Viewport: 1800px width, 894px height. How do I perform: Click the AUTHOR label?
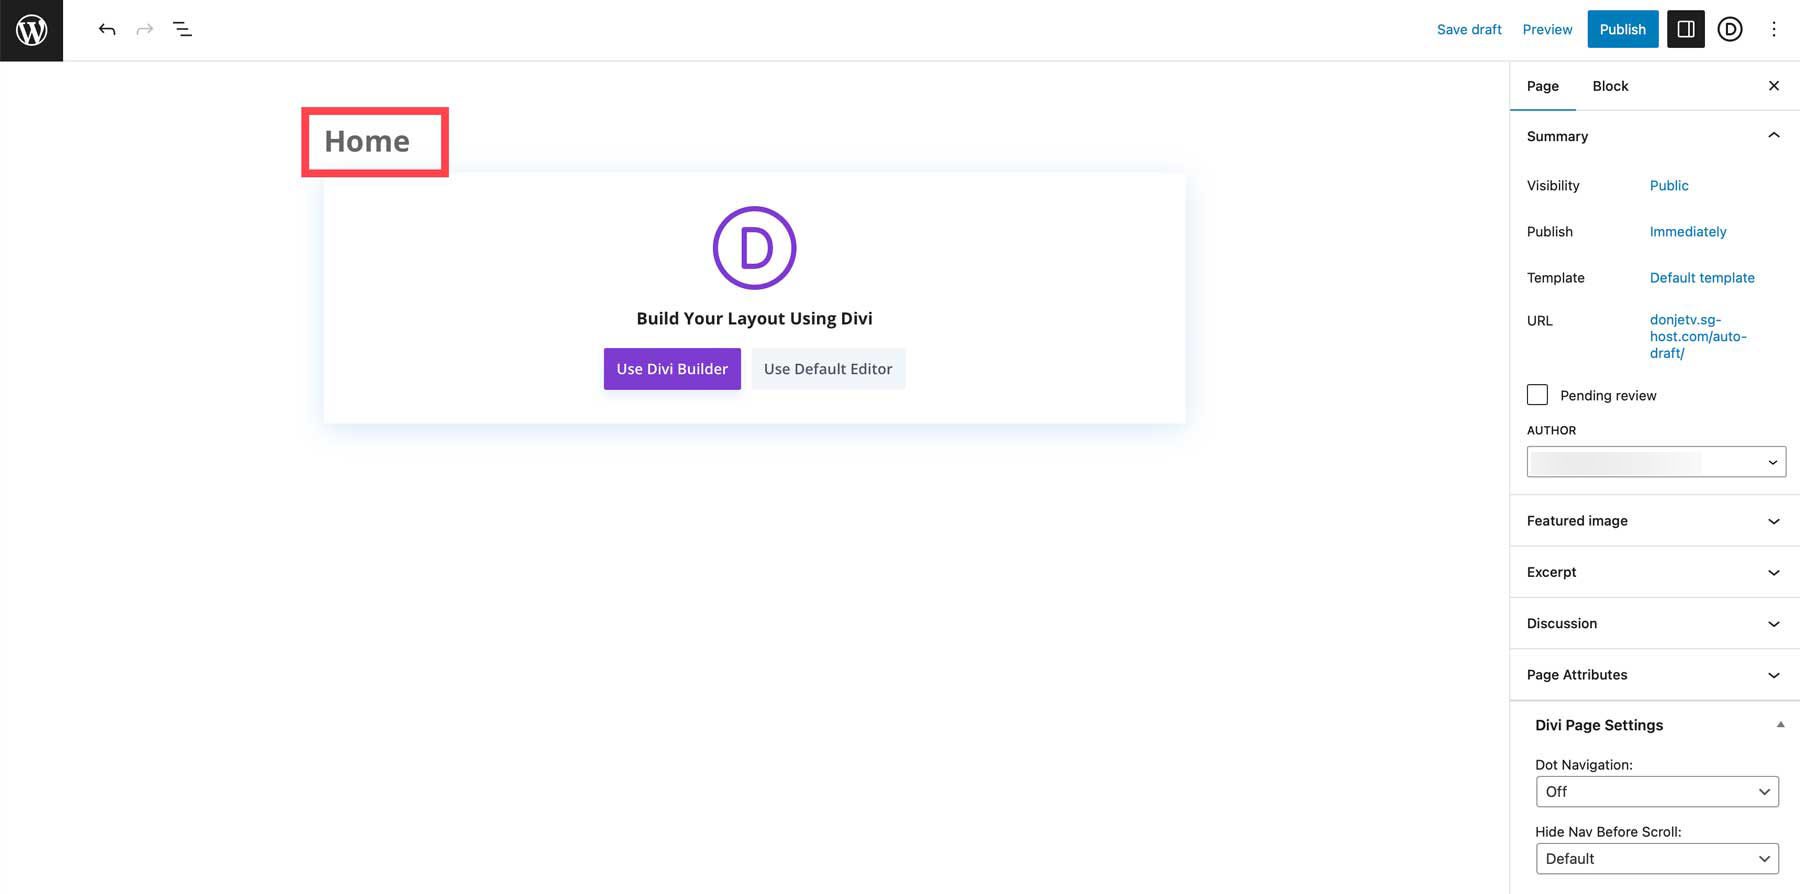pyautogui.click(x=1551, y=430)
